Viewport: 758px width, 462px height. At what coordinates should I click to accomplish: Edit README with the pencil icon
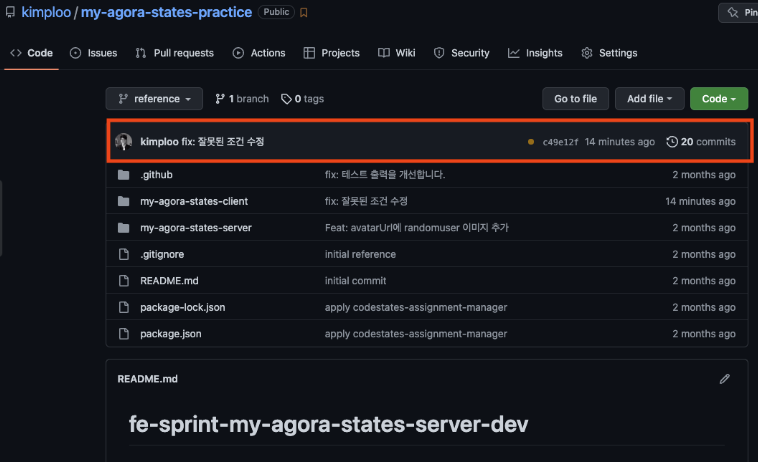(x=724, y=379)
